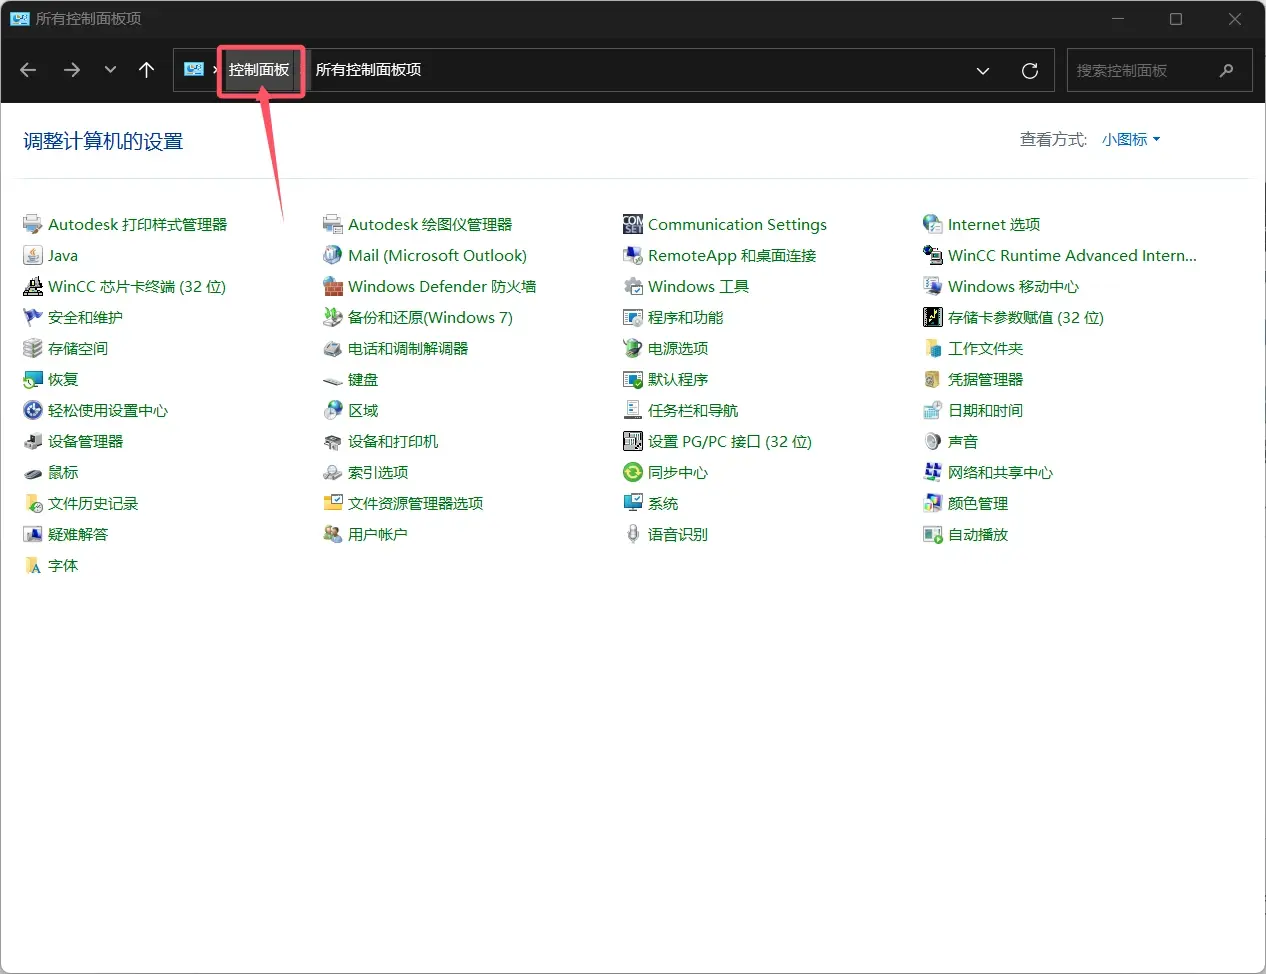
Task: Expand the chevron before 控制面板 in the address bar
Action: coord(215,70)
